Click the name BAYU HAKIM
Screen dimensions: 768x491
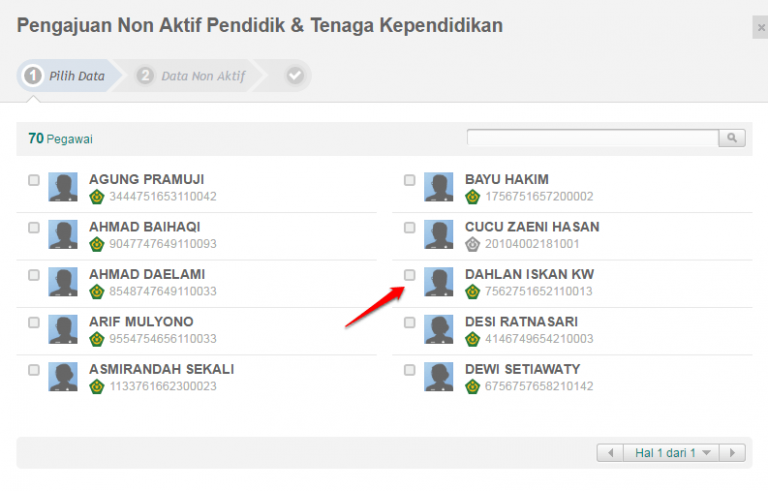[507, 179]
